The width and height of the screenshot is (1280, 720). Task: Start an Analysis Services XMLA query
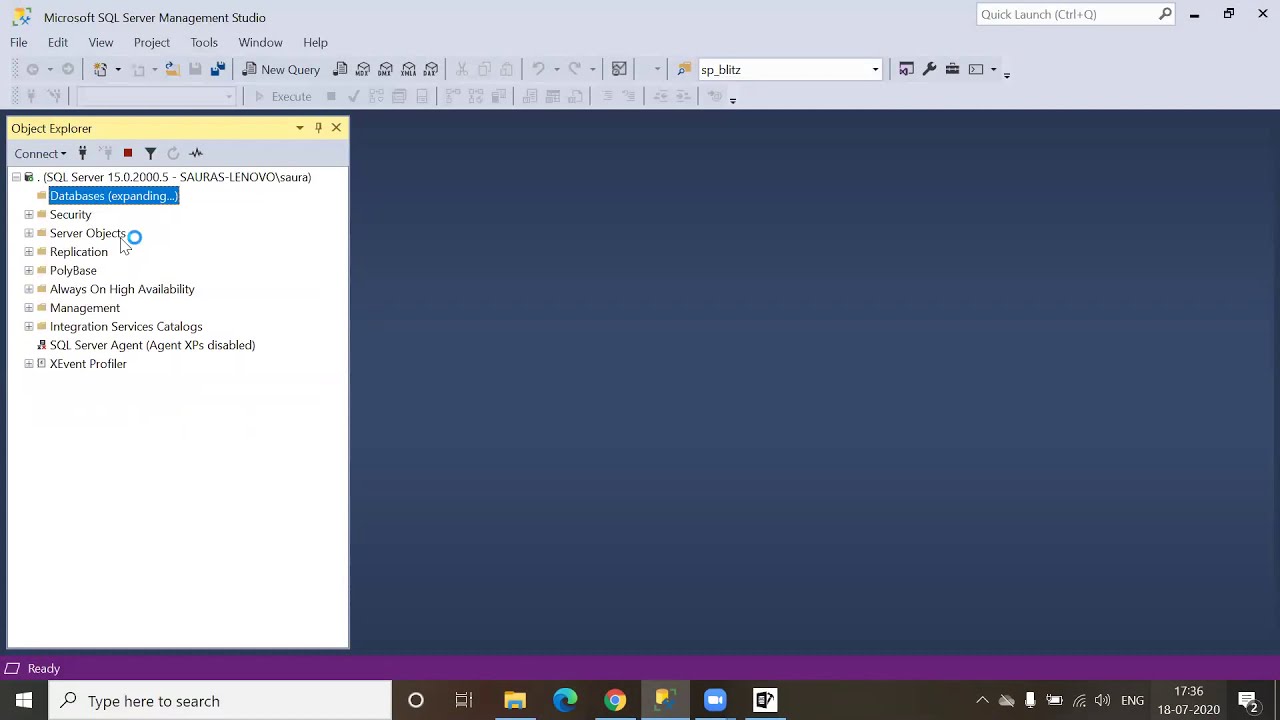click(408, 69)
